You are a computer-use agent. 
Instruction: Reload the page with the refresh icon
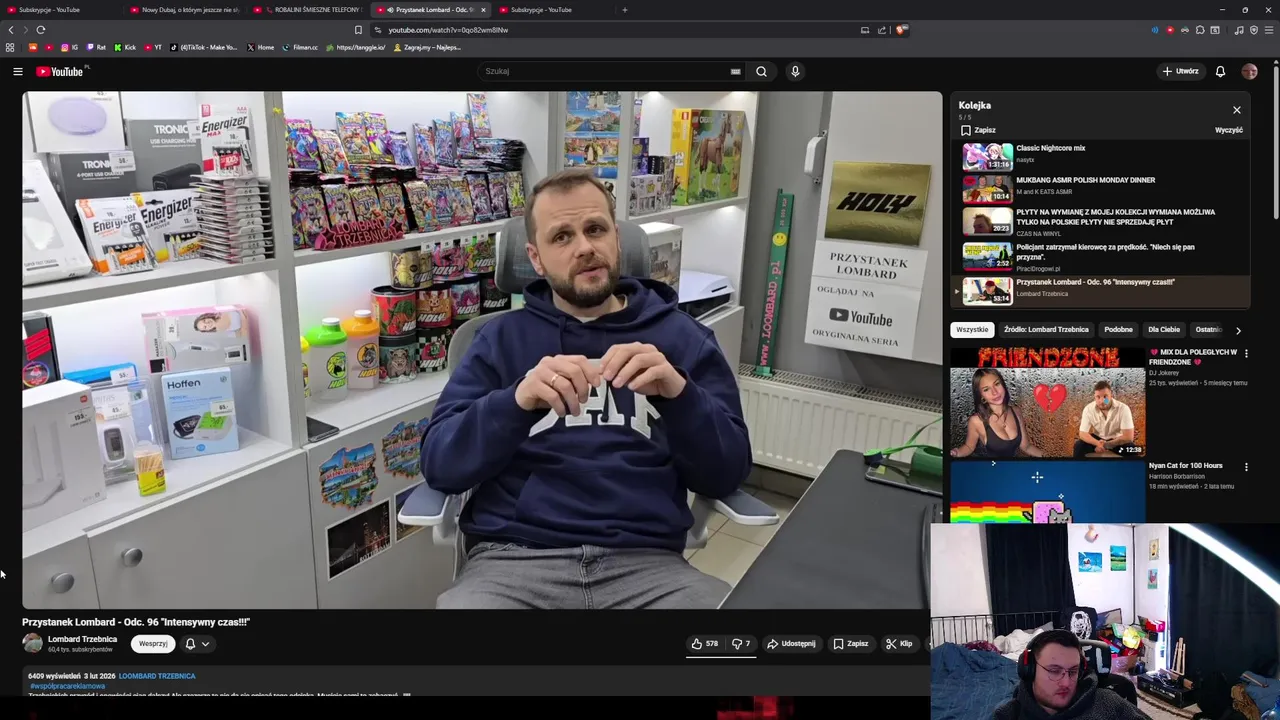[40, 30]
